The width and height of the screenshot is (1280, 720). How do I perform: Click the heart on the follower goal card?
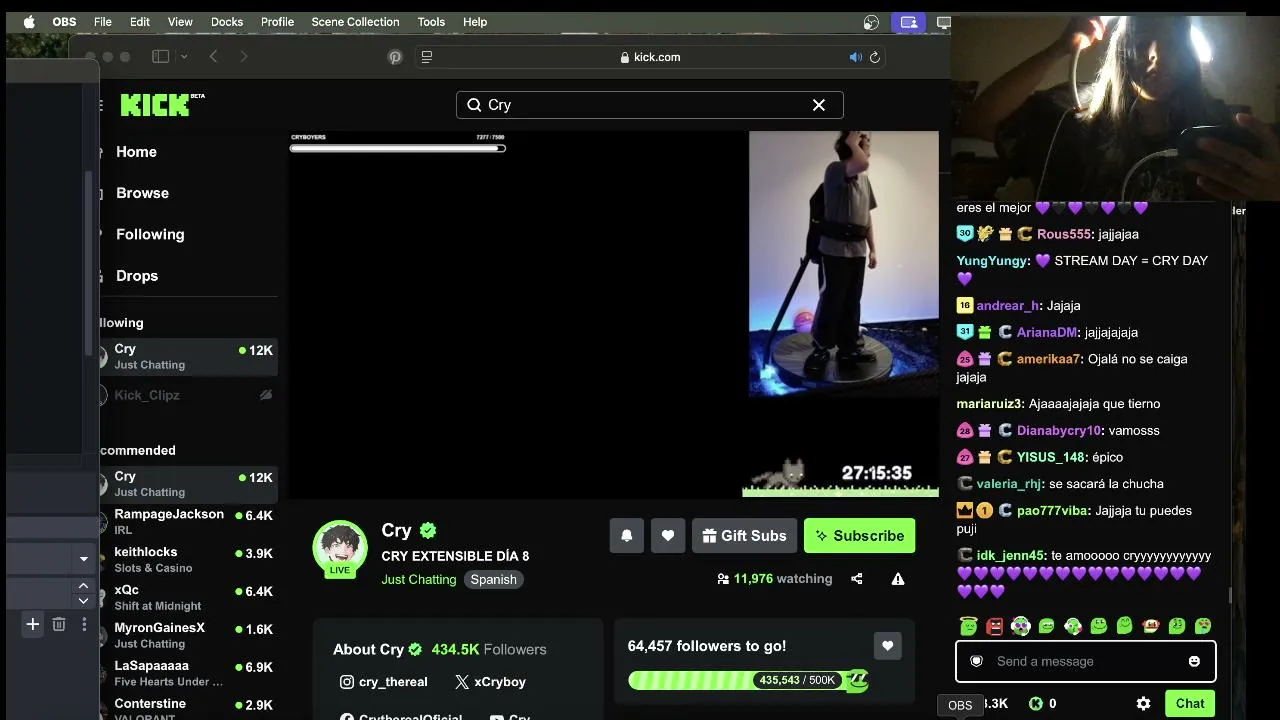click(887, 647)
